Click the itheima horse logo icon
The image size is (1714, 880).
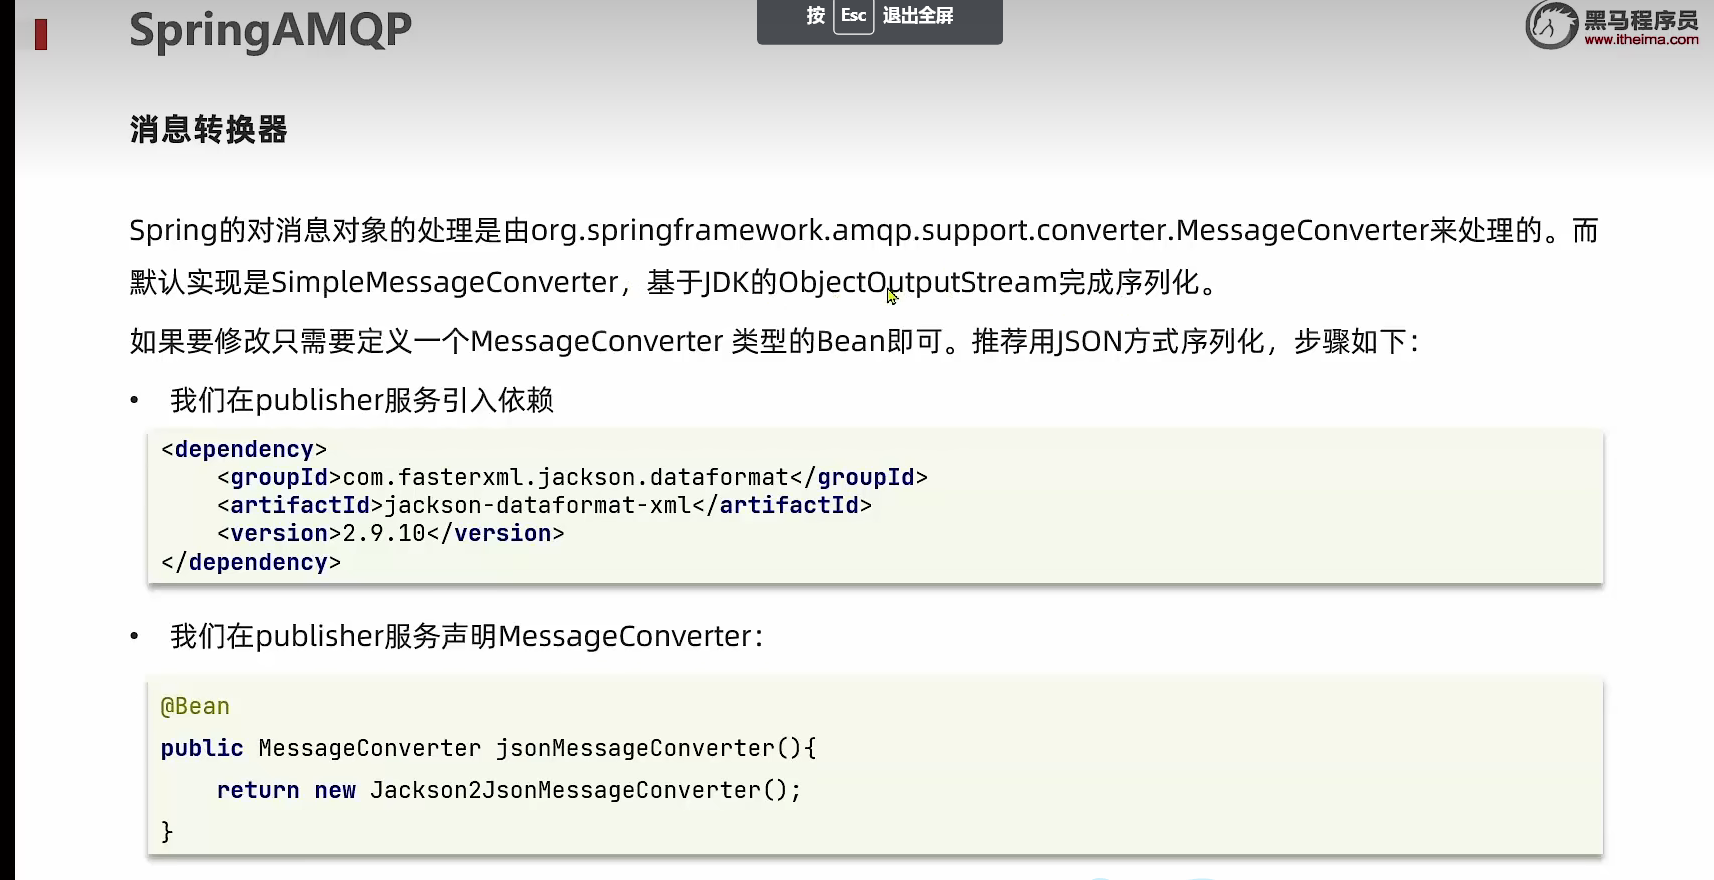tap(1551, 25)
